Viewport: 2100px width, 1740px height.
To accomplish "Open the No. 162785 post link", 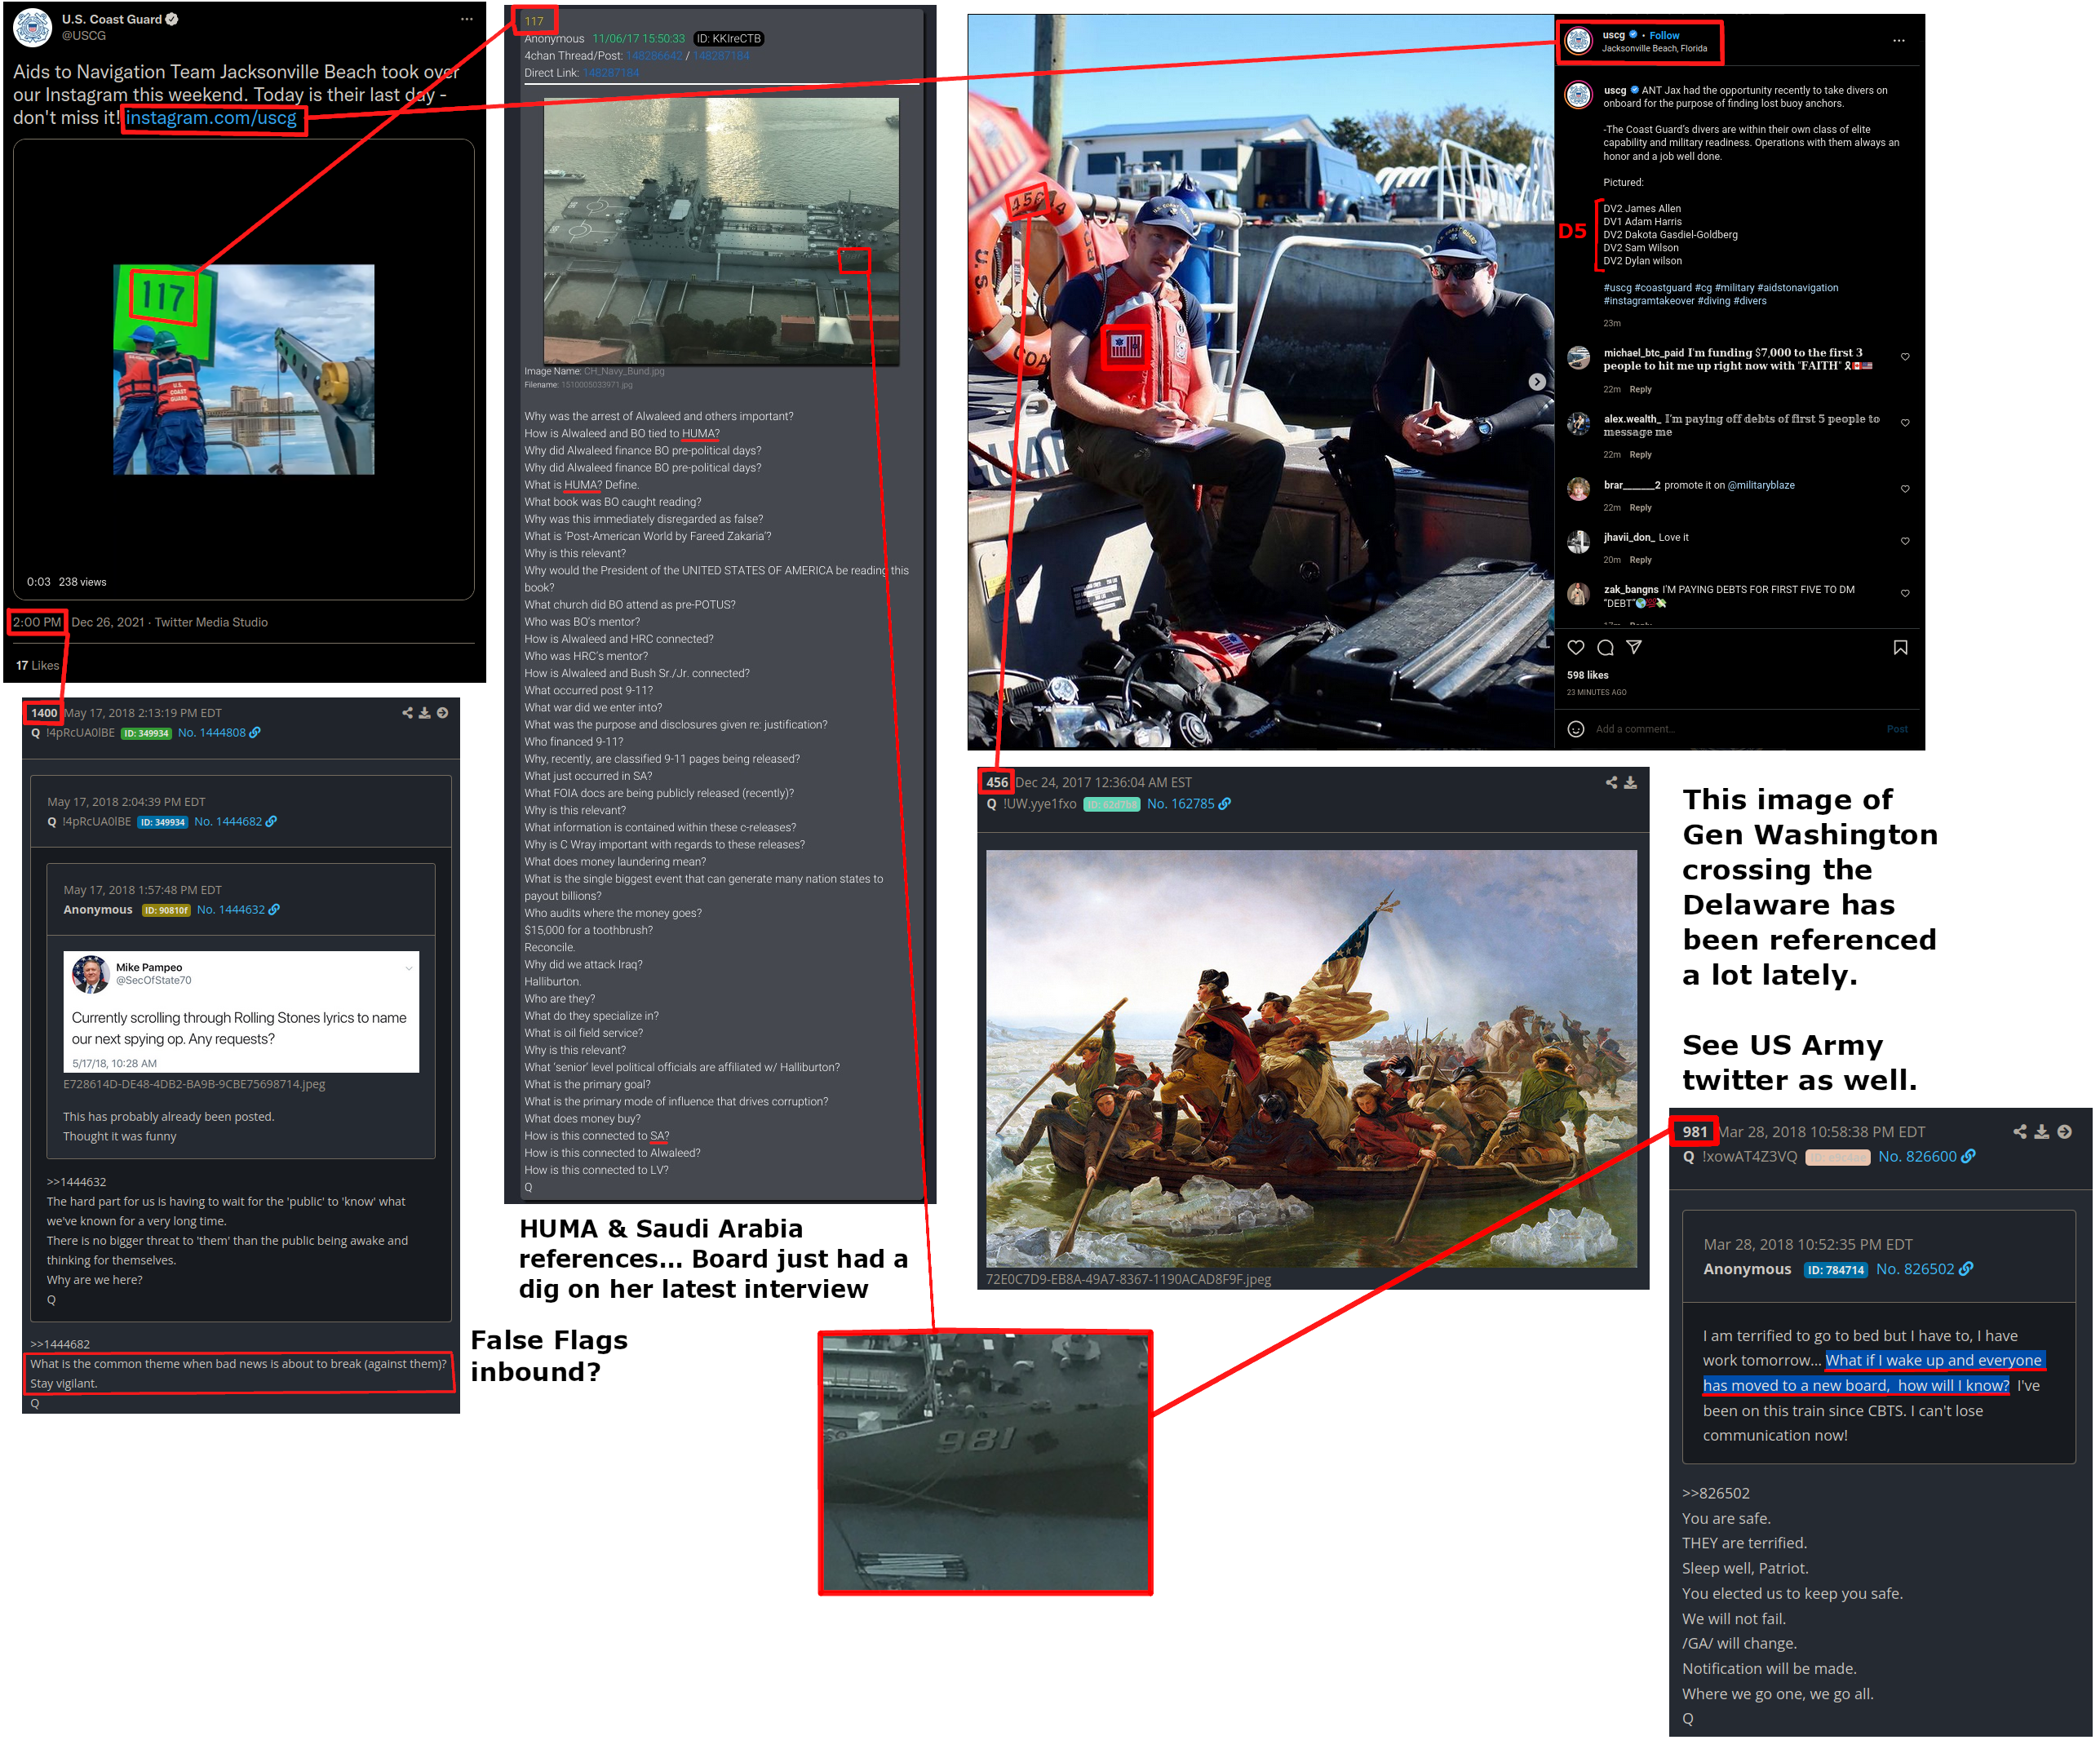I will coord(1180,804).
